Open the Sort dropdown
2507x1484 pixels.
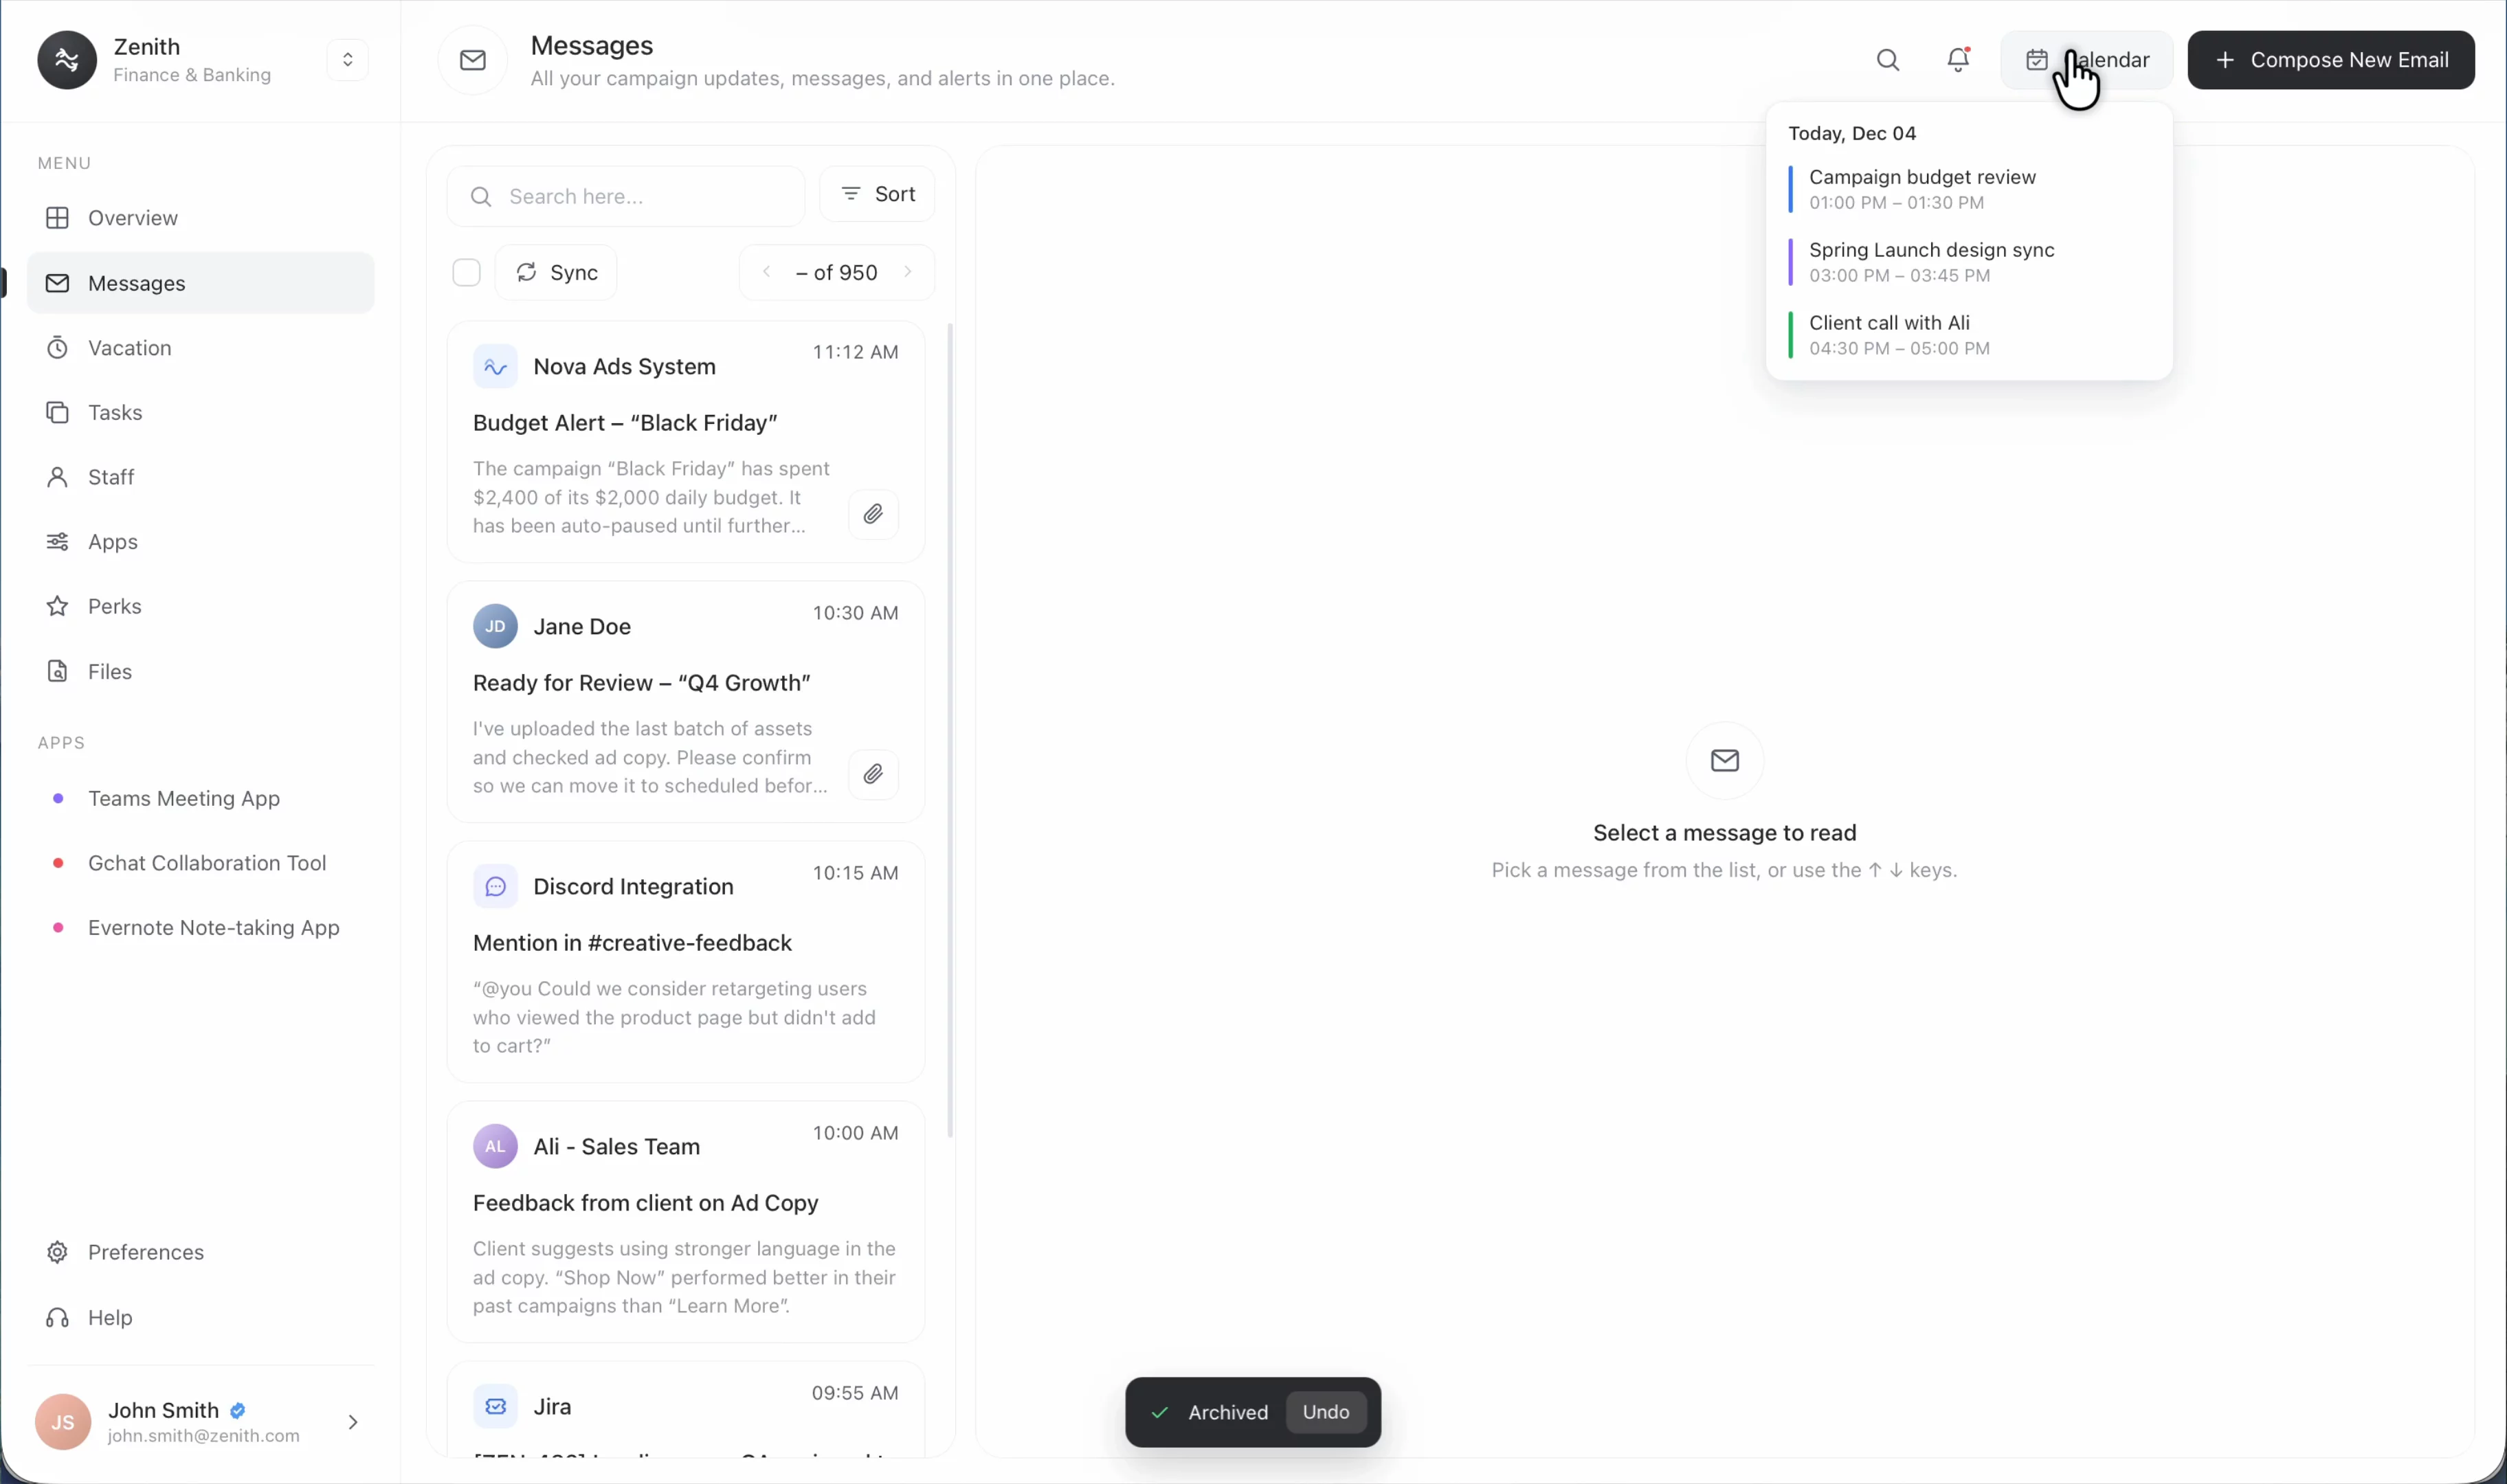[x=877, y=194]
